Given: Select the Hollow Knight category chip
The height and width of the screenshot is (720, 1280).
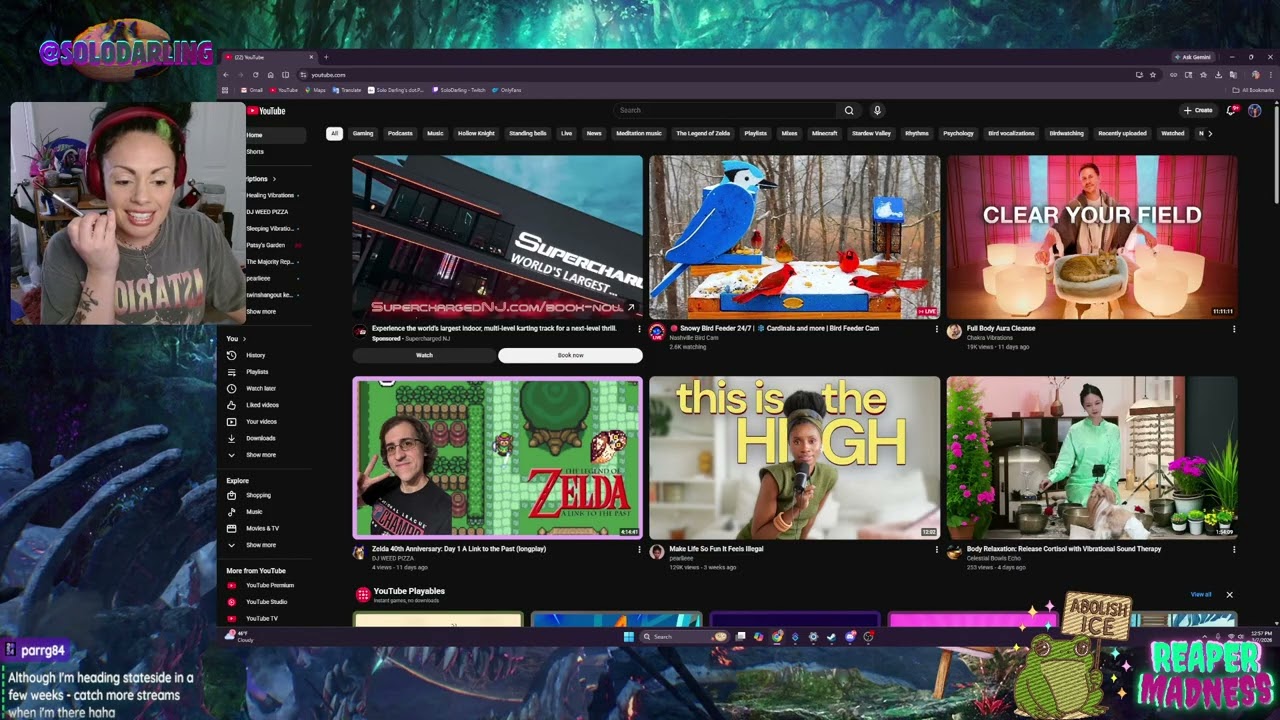Looking at the screenshot, I should [x=476, y=133].
